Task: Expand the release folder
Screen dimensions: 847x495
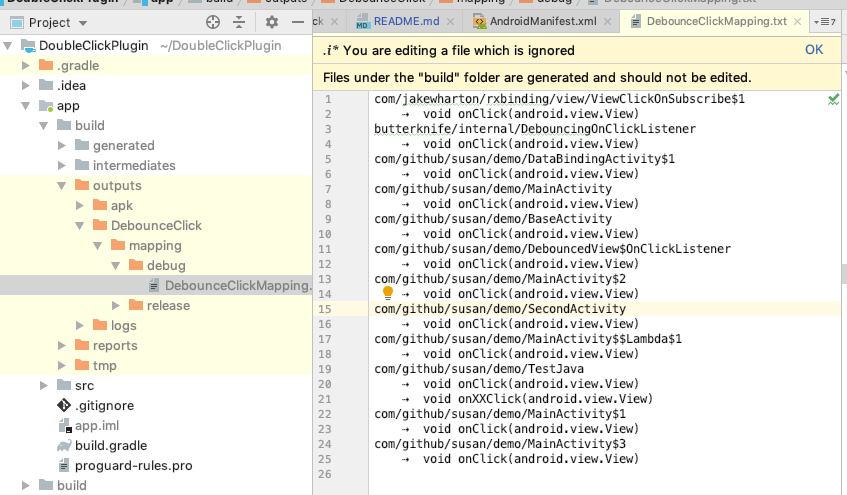Action: point(116,305)
